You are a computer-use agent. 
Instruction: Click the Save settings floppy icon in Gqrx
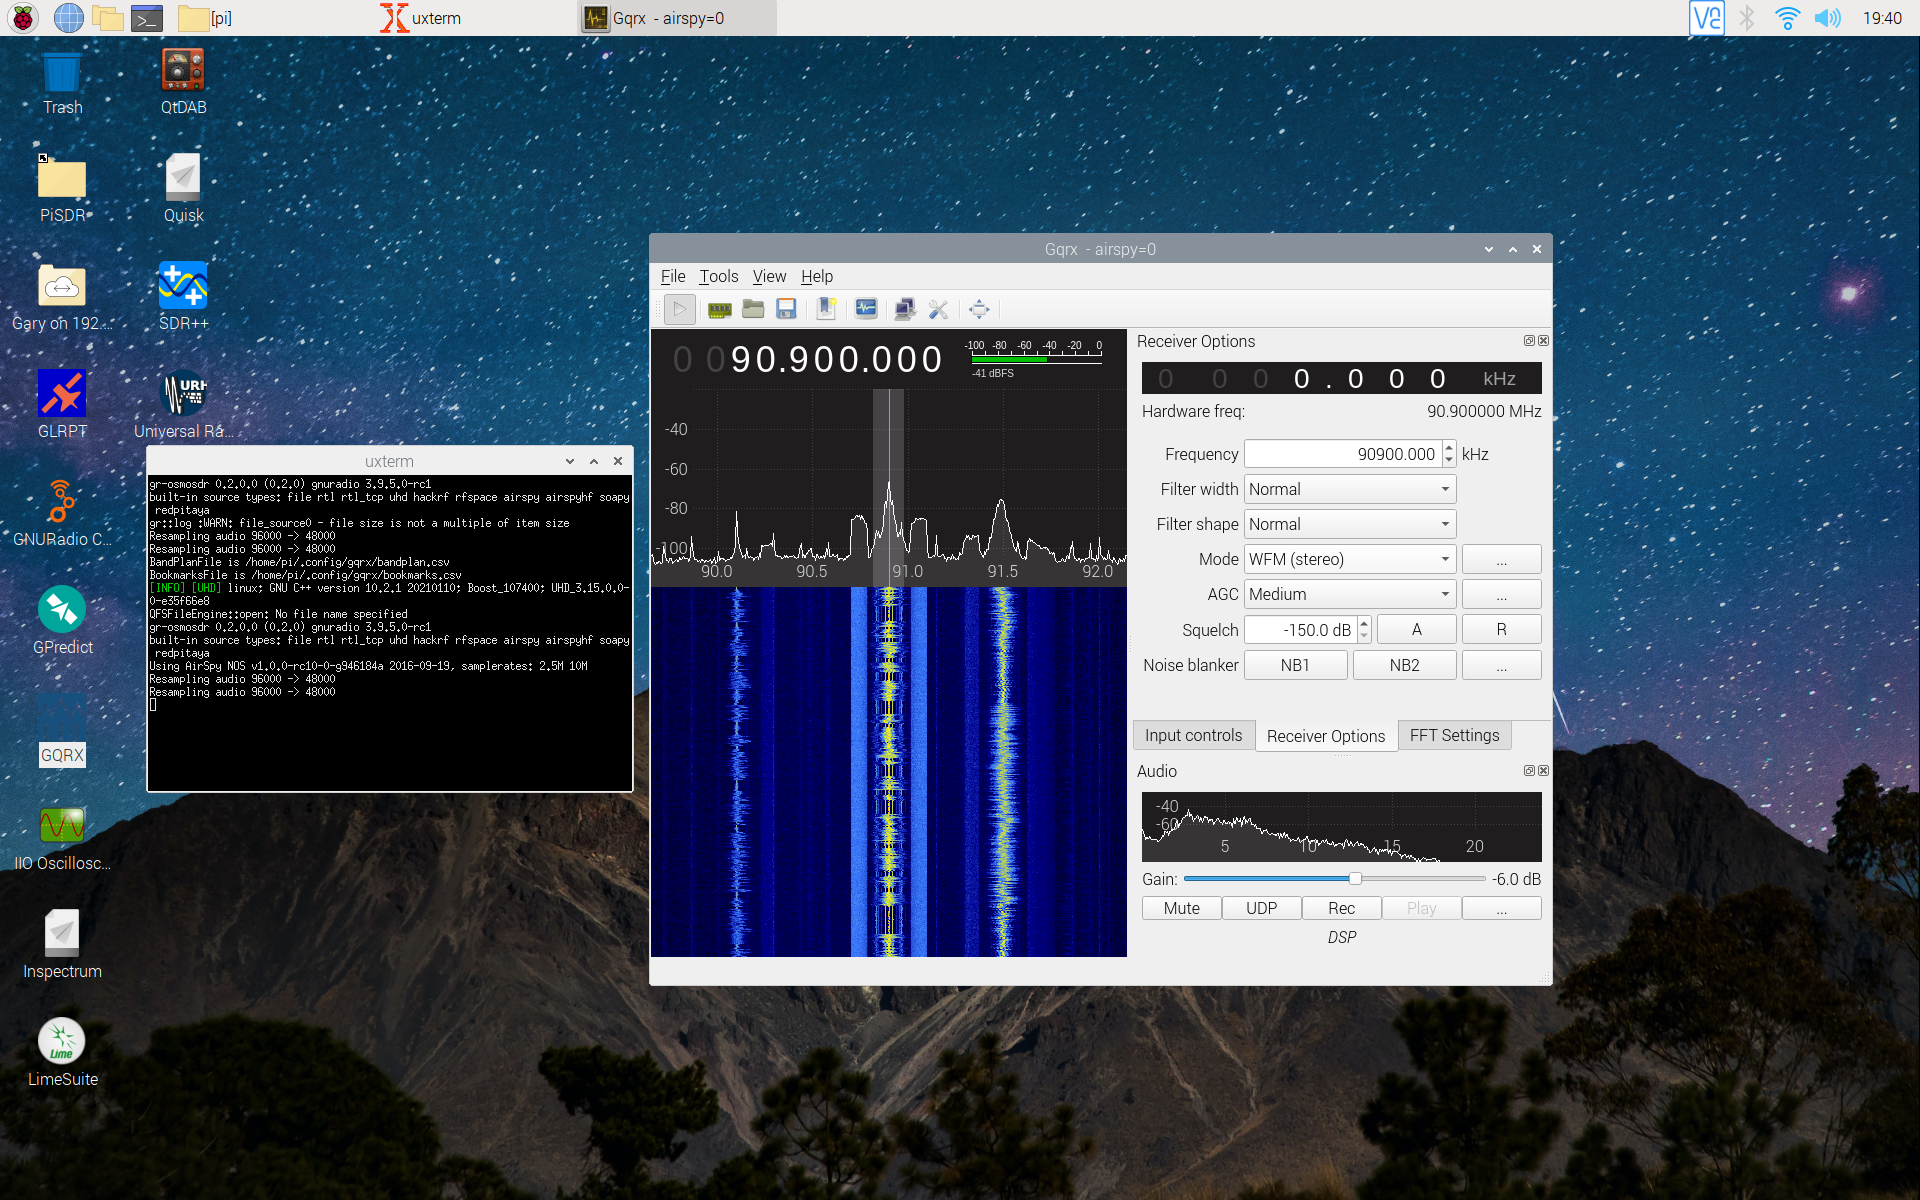tap(786, 310)
